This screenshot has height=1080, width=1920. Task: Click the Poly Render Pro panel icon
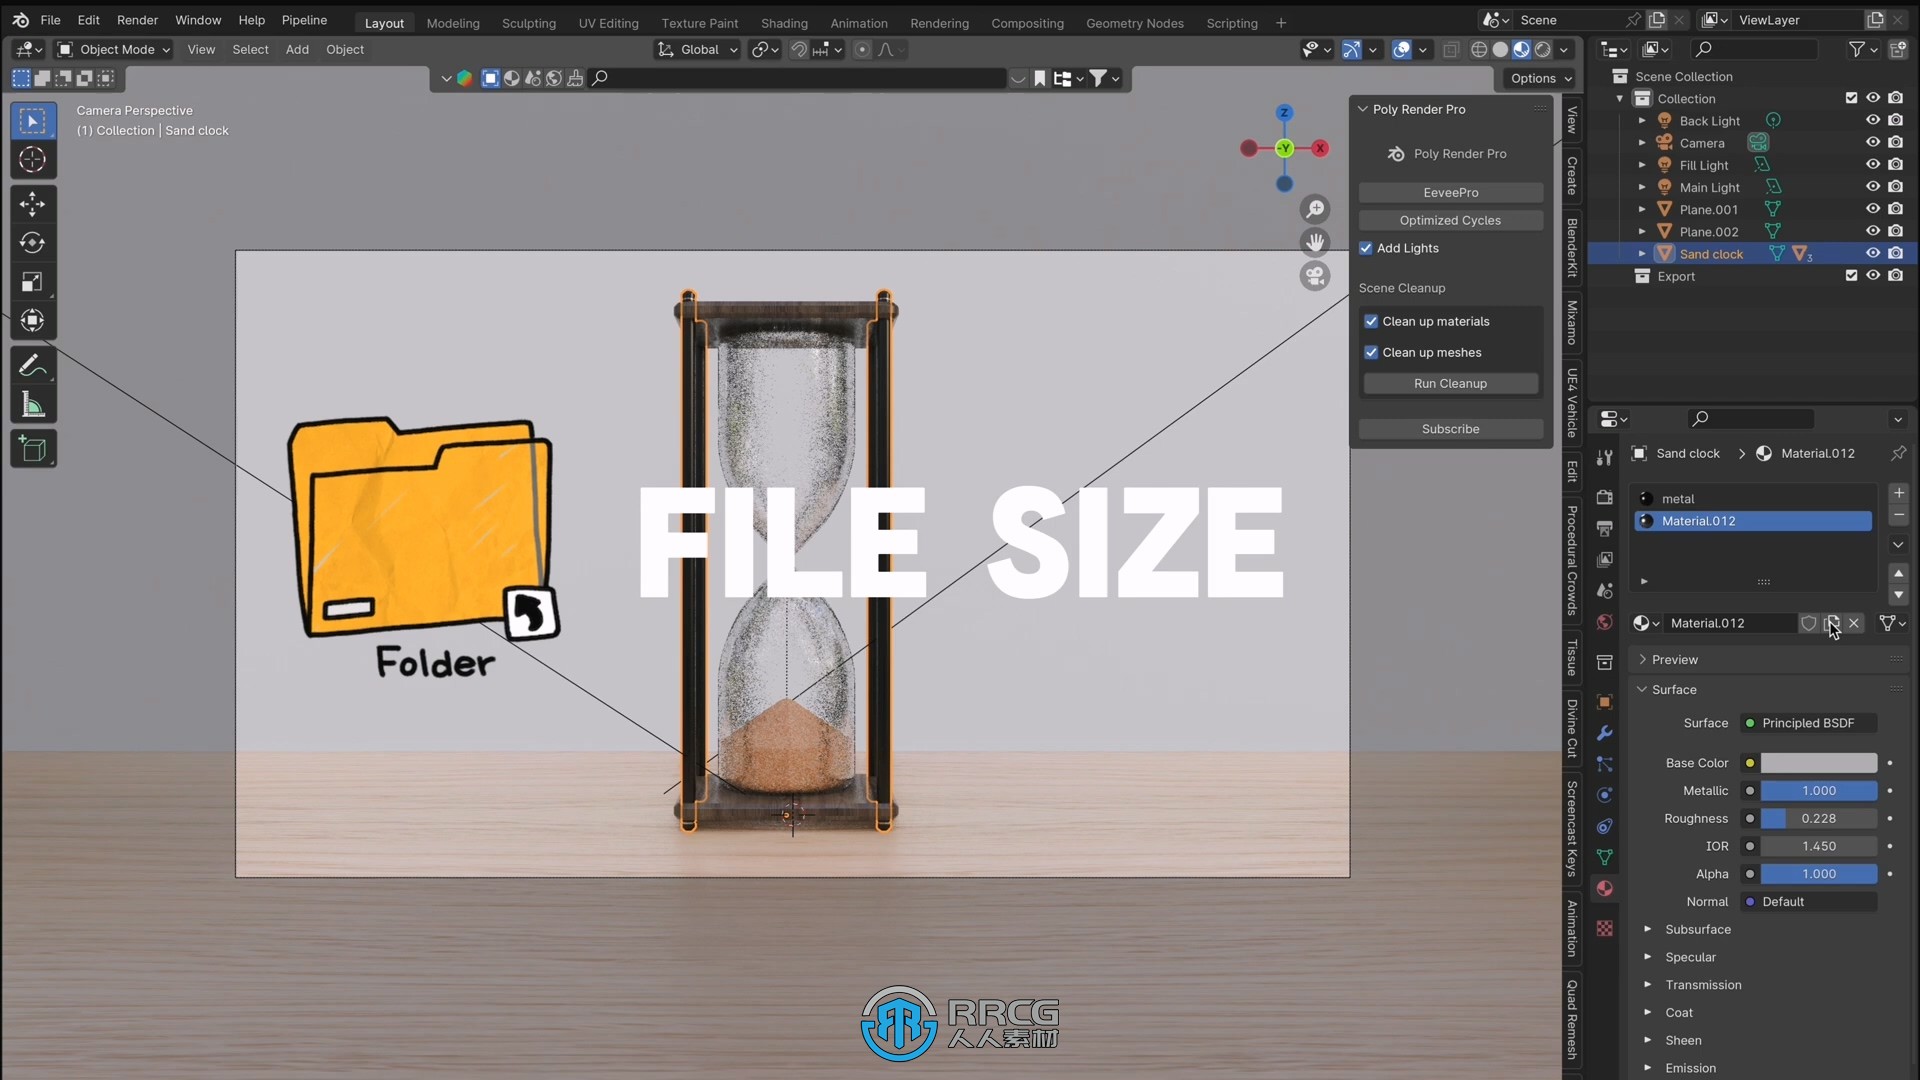pos(1396,153)
